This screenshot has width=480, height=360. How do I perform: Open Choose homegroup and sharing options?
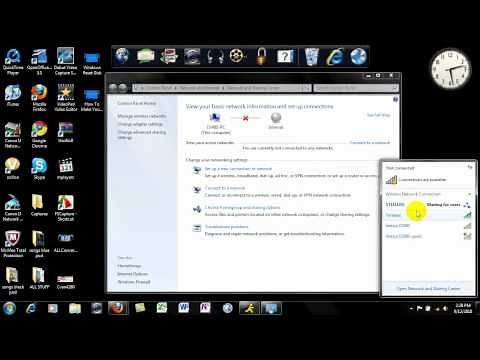(x=242, y=207)
